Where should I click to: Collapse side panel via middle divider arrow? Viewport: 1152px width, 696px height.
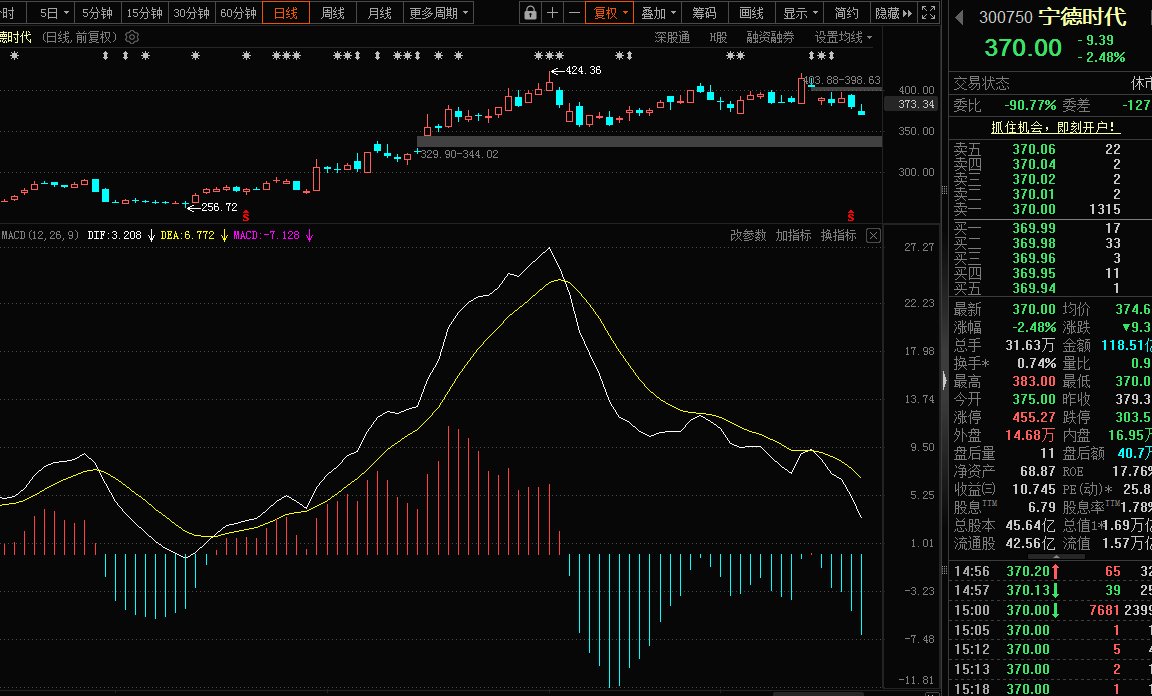pyautogui.click(x=945, y=380)
